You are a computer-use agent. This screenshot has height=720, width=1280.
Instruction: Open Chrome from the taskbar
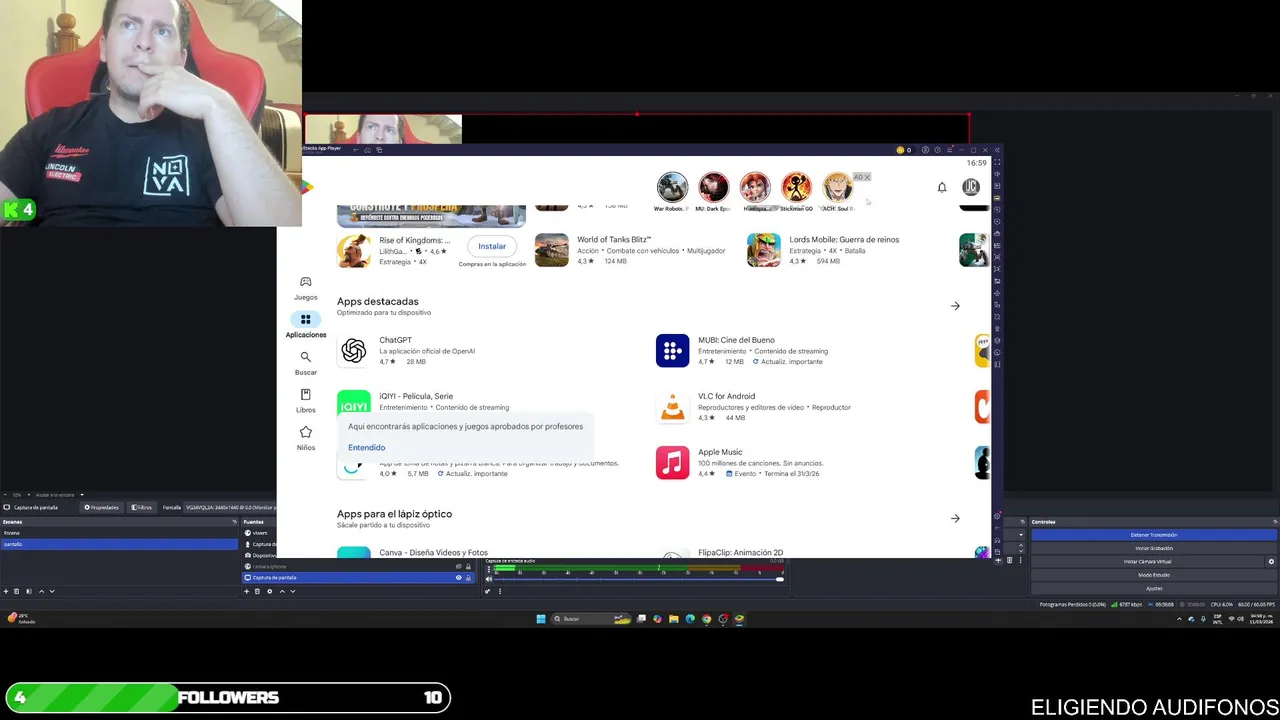[706, 619]
